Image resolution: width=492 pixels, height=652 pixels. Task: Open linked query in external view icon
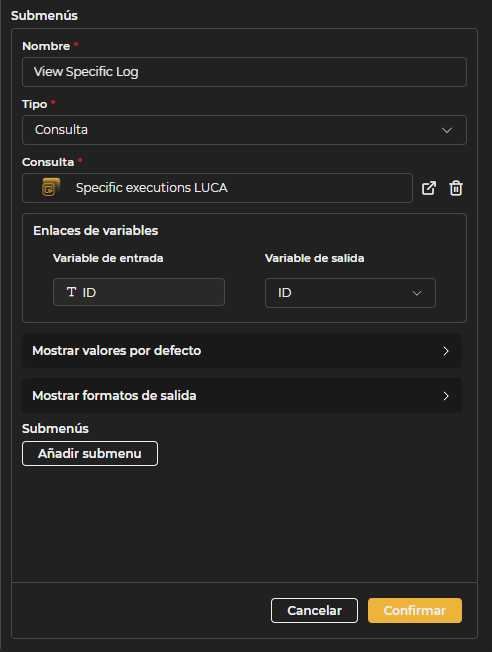tap(429, 188)
